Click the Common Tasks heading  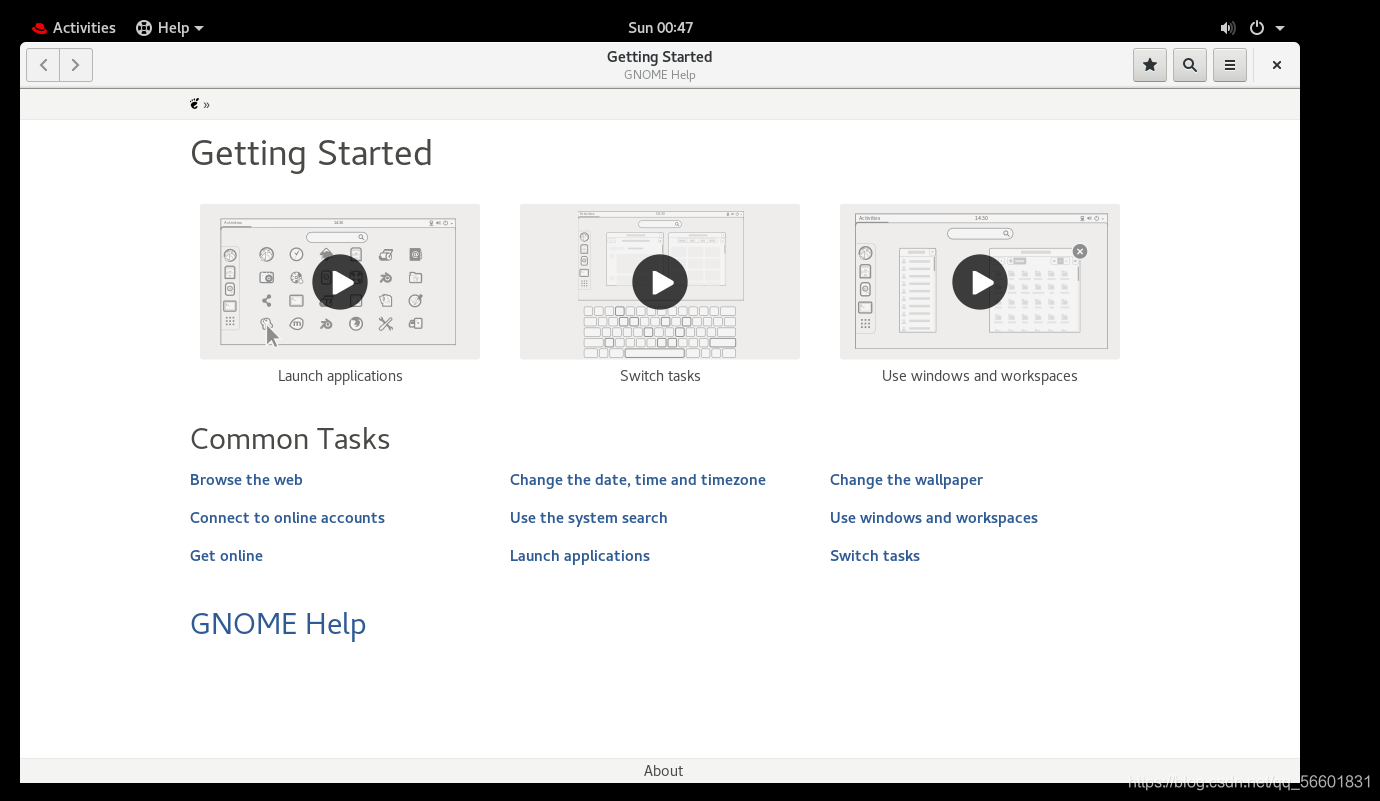tap(290, 439)
